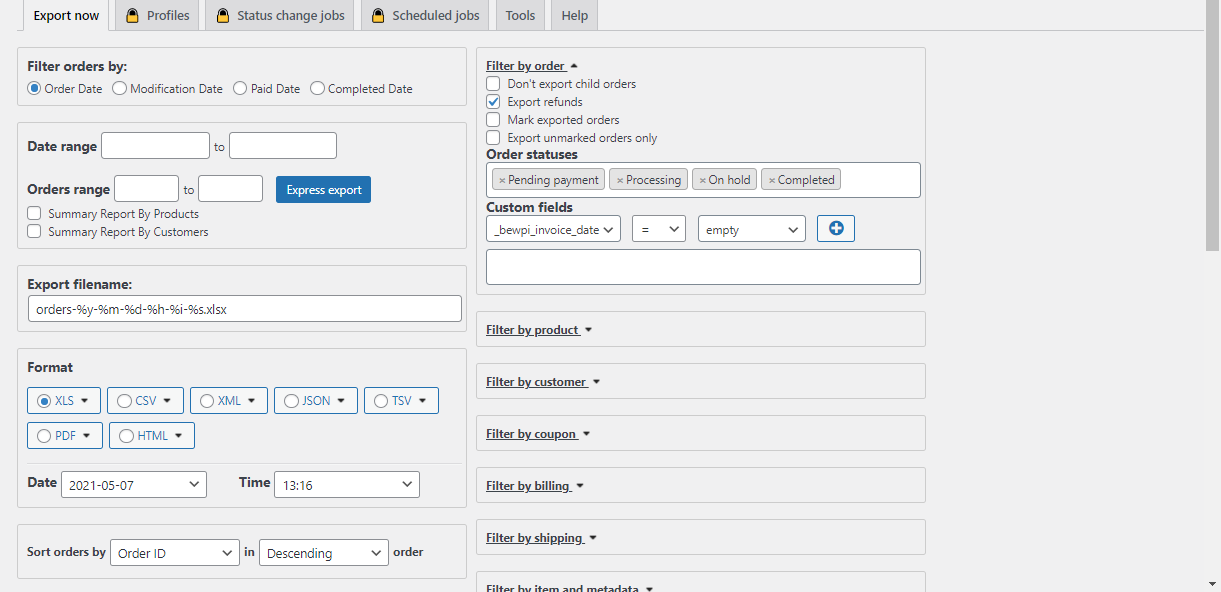This screenshot has width=1221, height=592.
Task: Click the custom fields list box
Action: (x=703, y=267)
